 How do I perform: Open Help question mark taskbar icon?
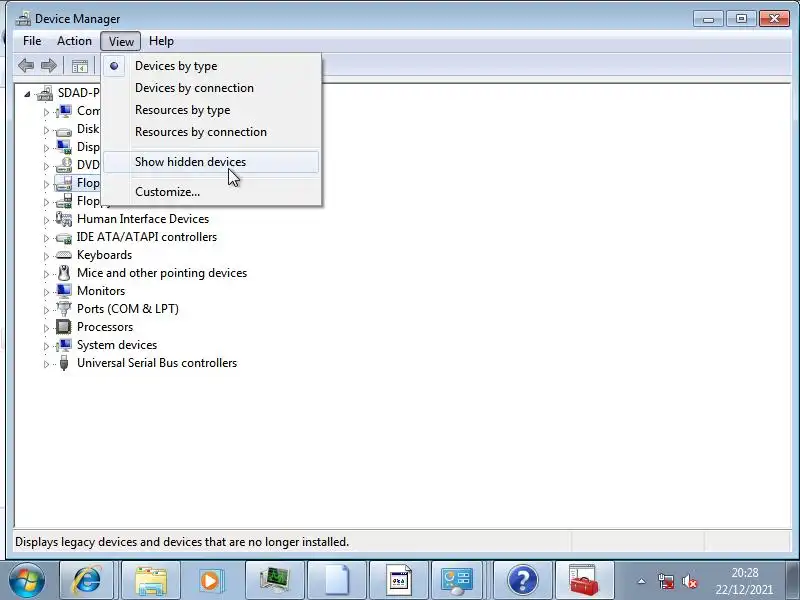(x=522, y=580)
